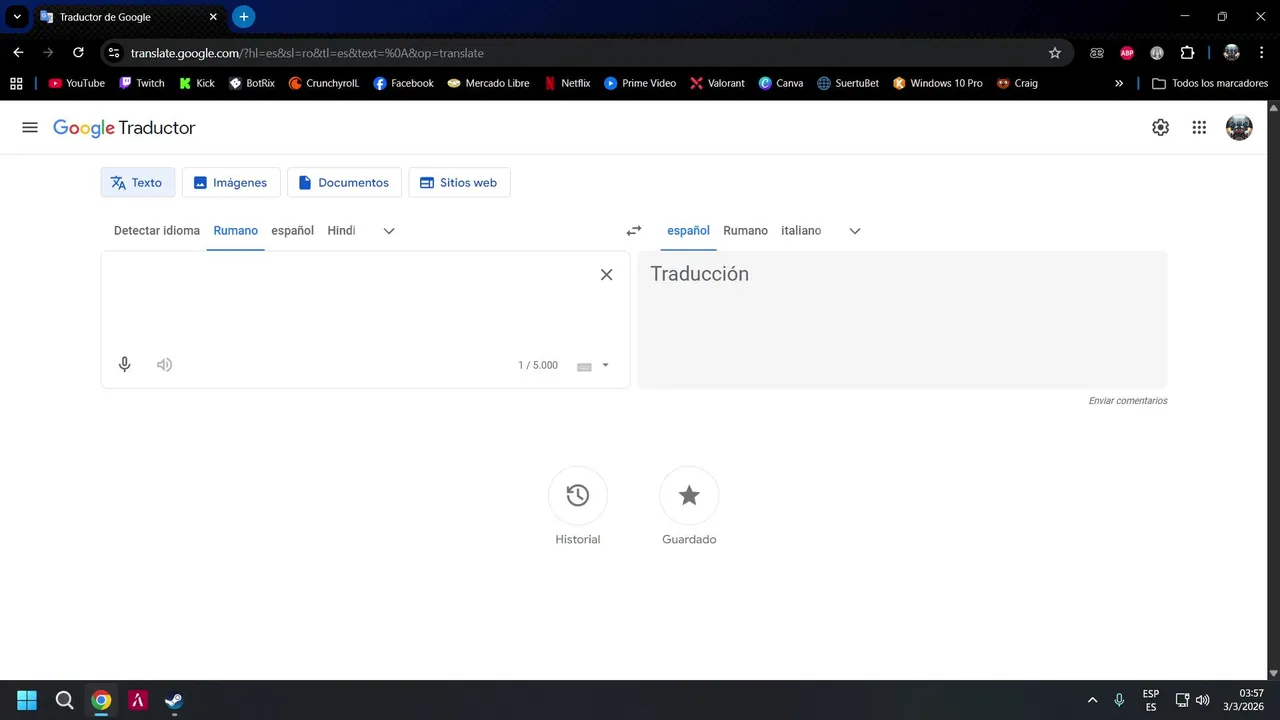Open the Netflix bookmark
This screenshot has width=1280, height=720.
pyautogui.click(x=568, y=83)
